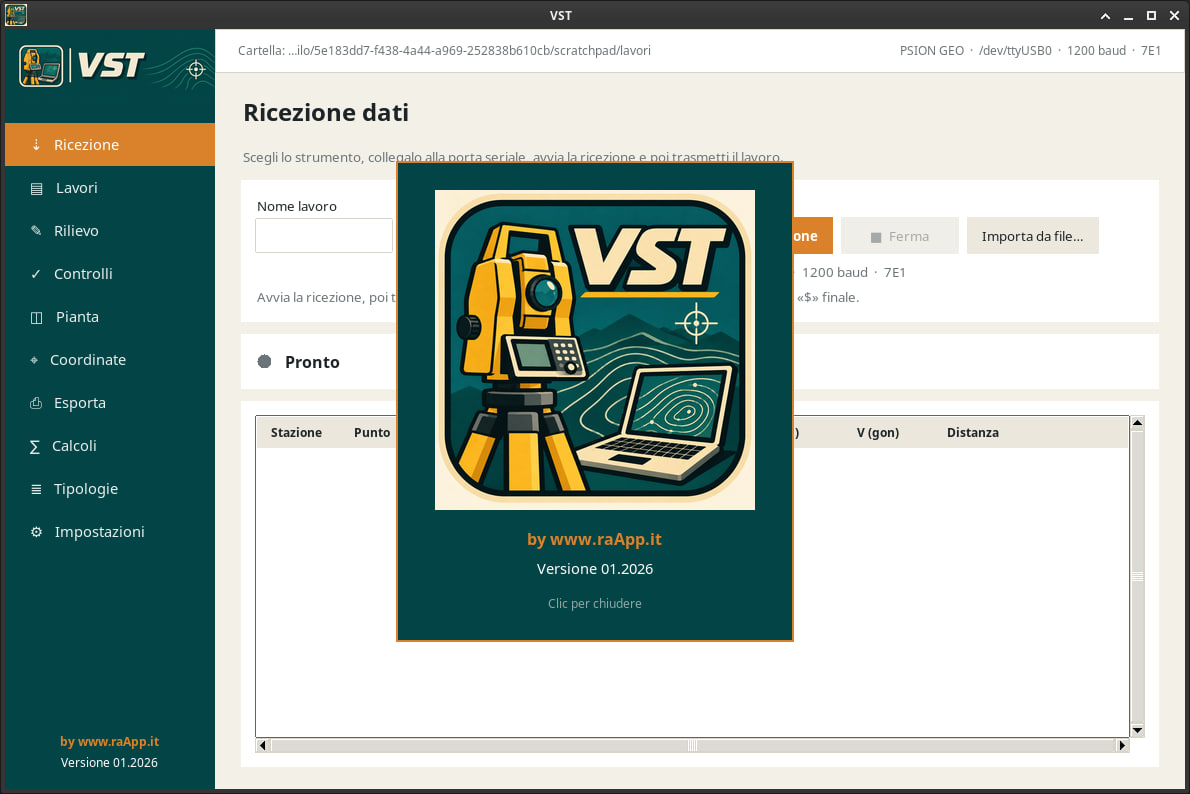Go to the Rilievo page
Screen dimensions: 1190x794
pos(110,231)
